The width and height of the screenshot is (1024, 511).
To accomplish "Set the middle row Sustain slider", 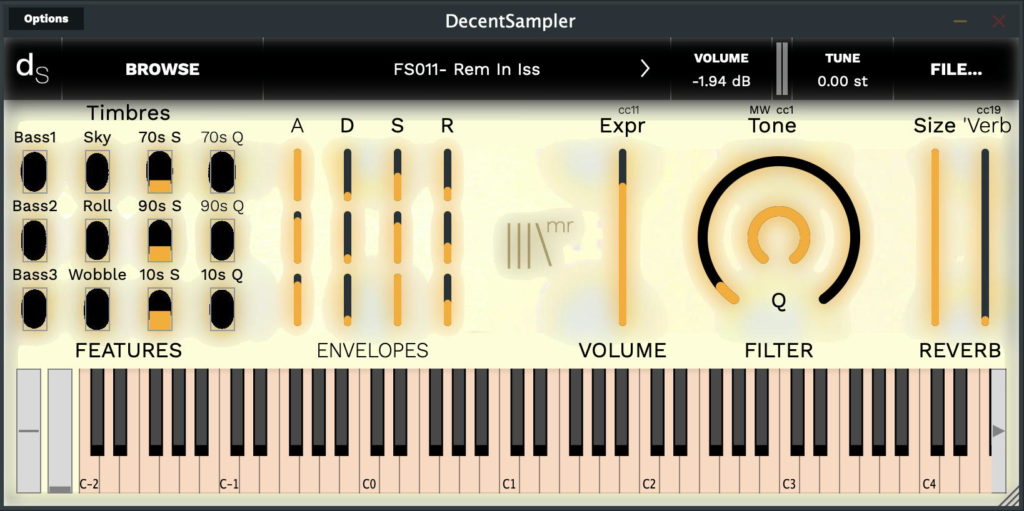I will point(397,237).
